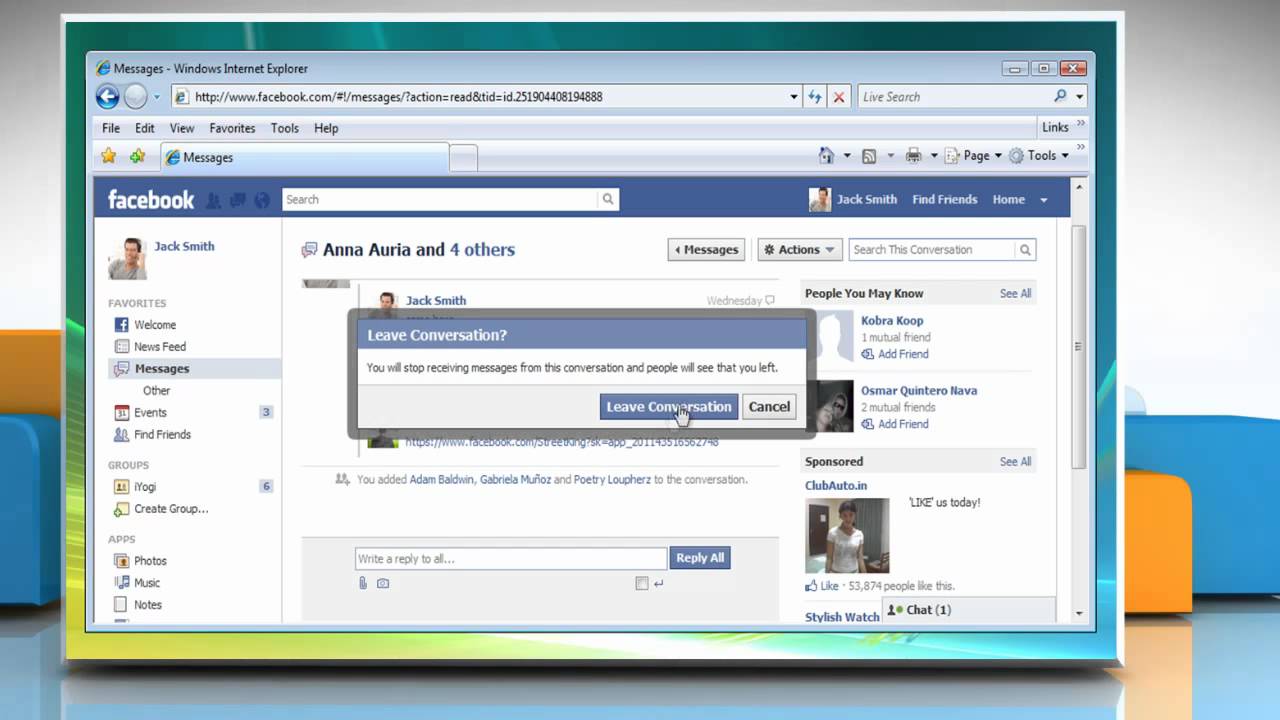This screenshot has height=720, width=1280.
Task: Click the 4 others participants link
Action: (482, 250)
